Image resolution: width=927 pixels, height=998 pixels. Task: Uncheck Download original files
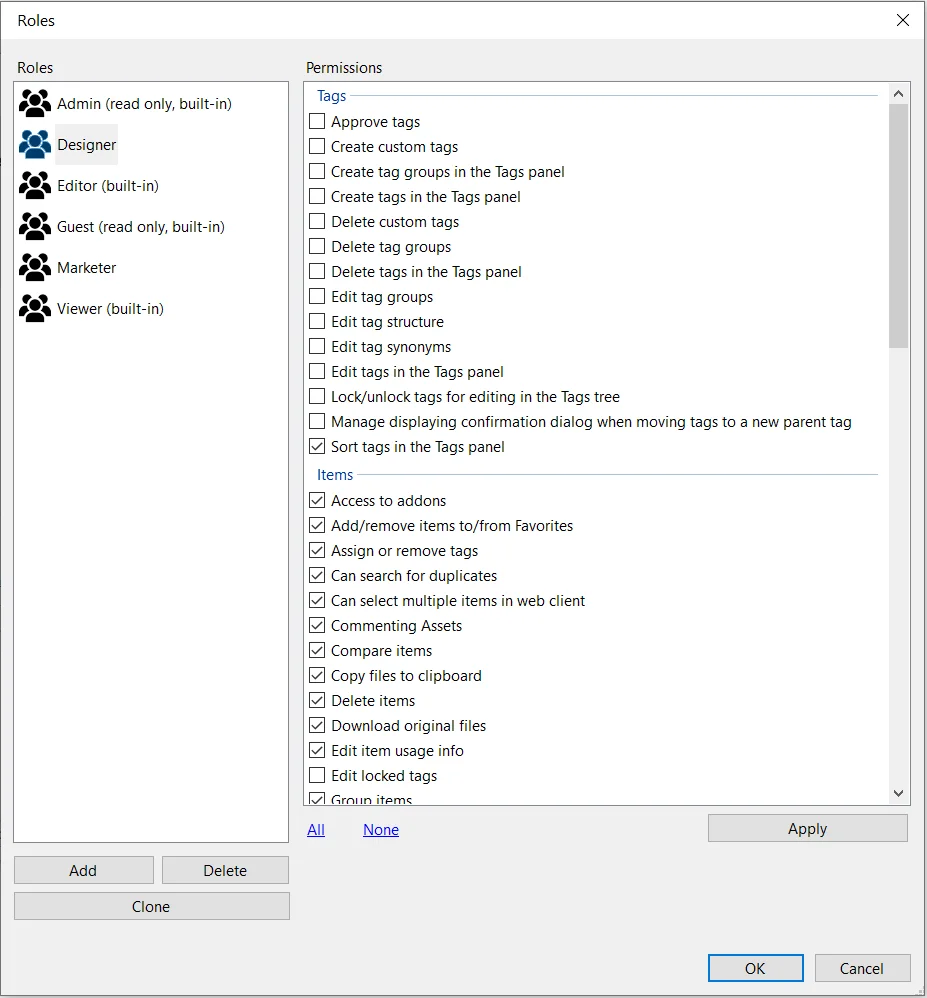[x=317, y=725]
